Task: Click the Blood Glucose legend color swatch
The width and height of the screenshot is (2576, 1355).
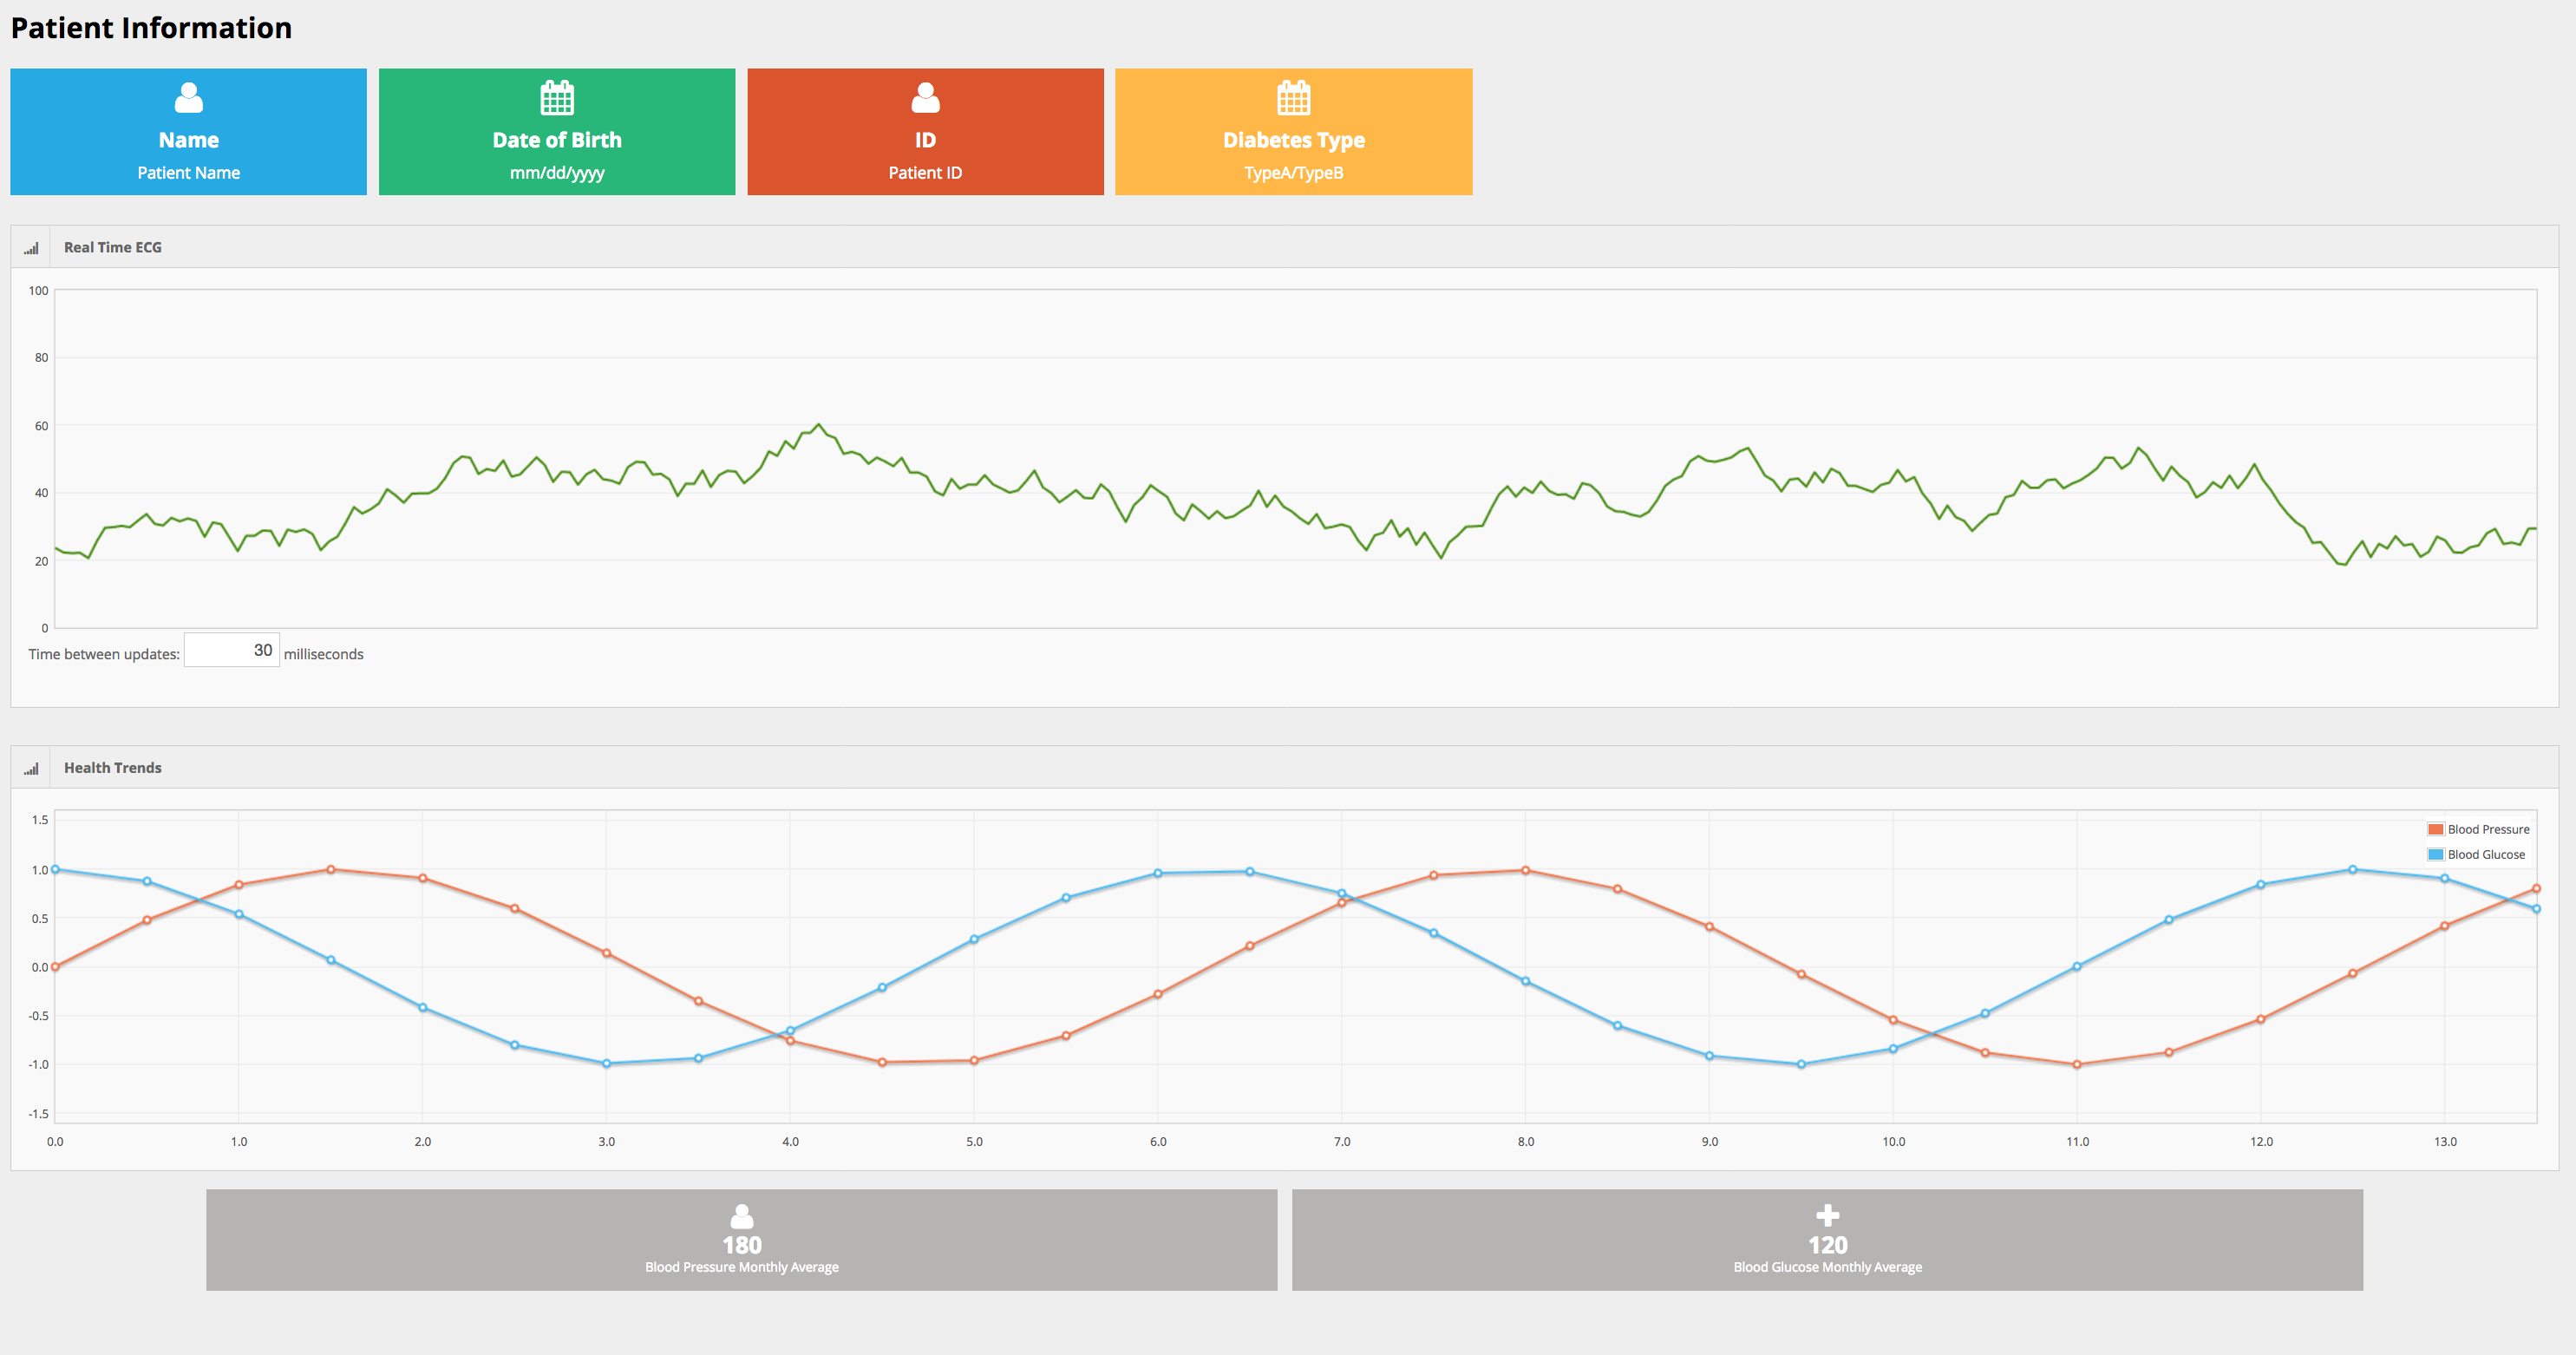Action: (2435, 854)
